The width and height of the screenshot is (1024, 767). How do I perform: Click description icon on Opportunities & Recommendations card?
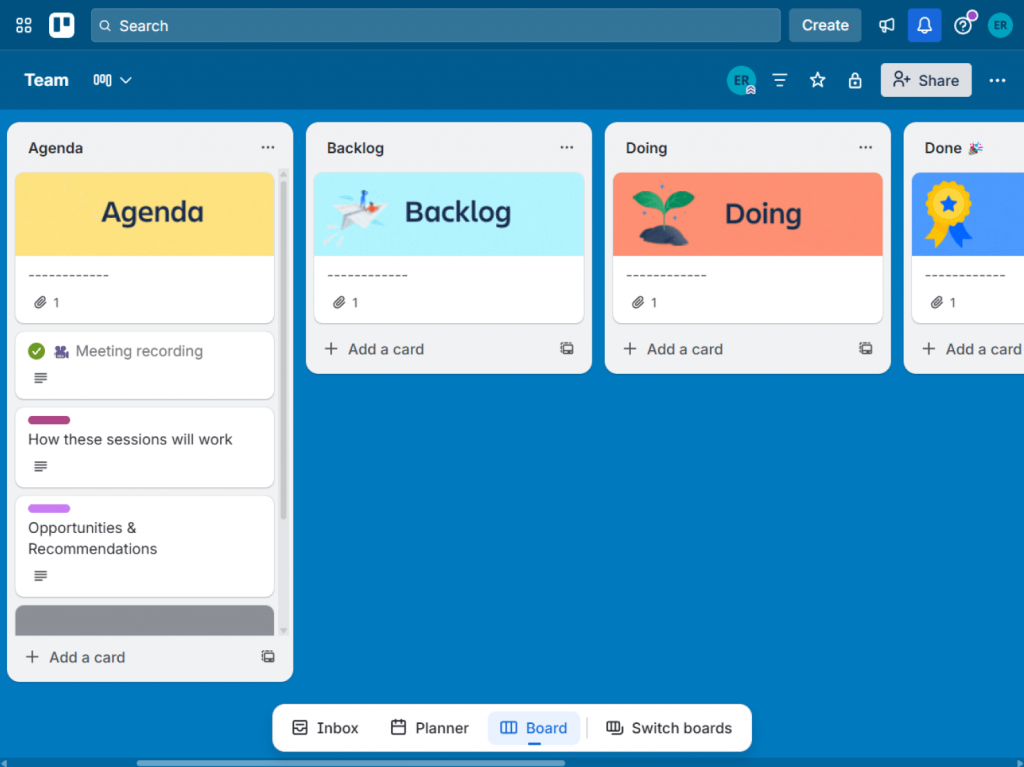pyautogui.click(x=40, y=576)
